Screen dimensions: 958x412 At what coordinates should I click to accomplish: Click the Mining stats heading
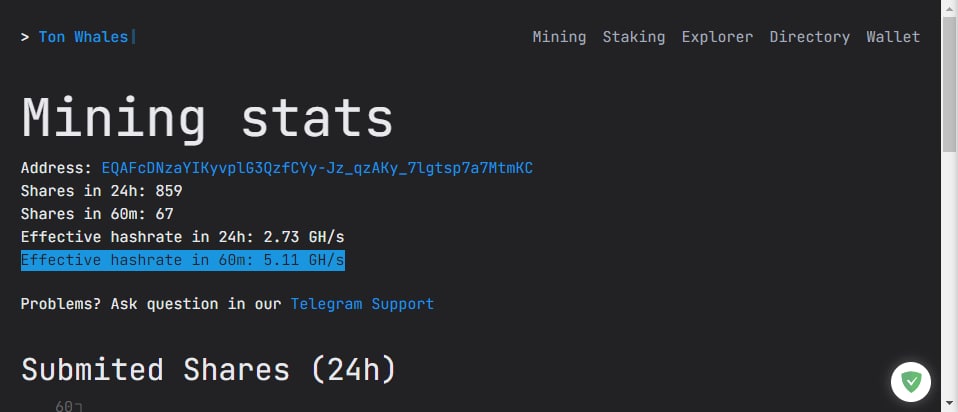[207, 118]
